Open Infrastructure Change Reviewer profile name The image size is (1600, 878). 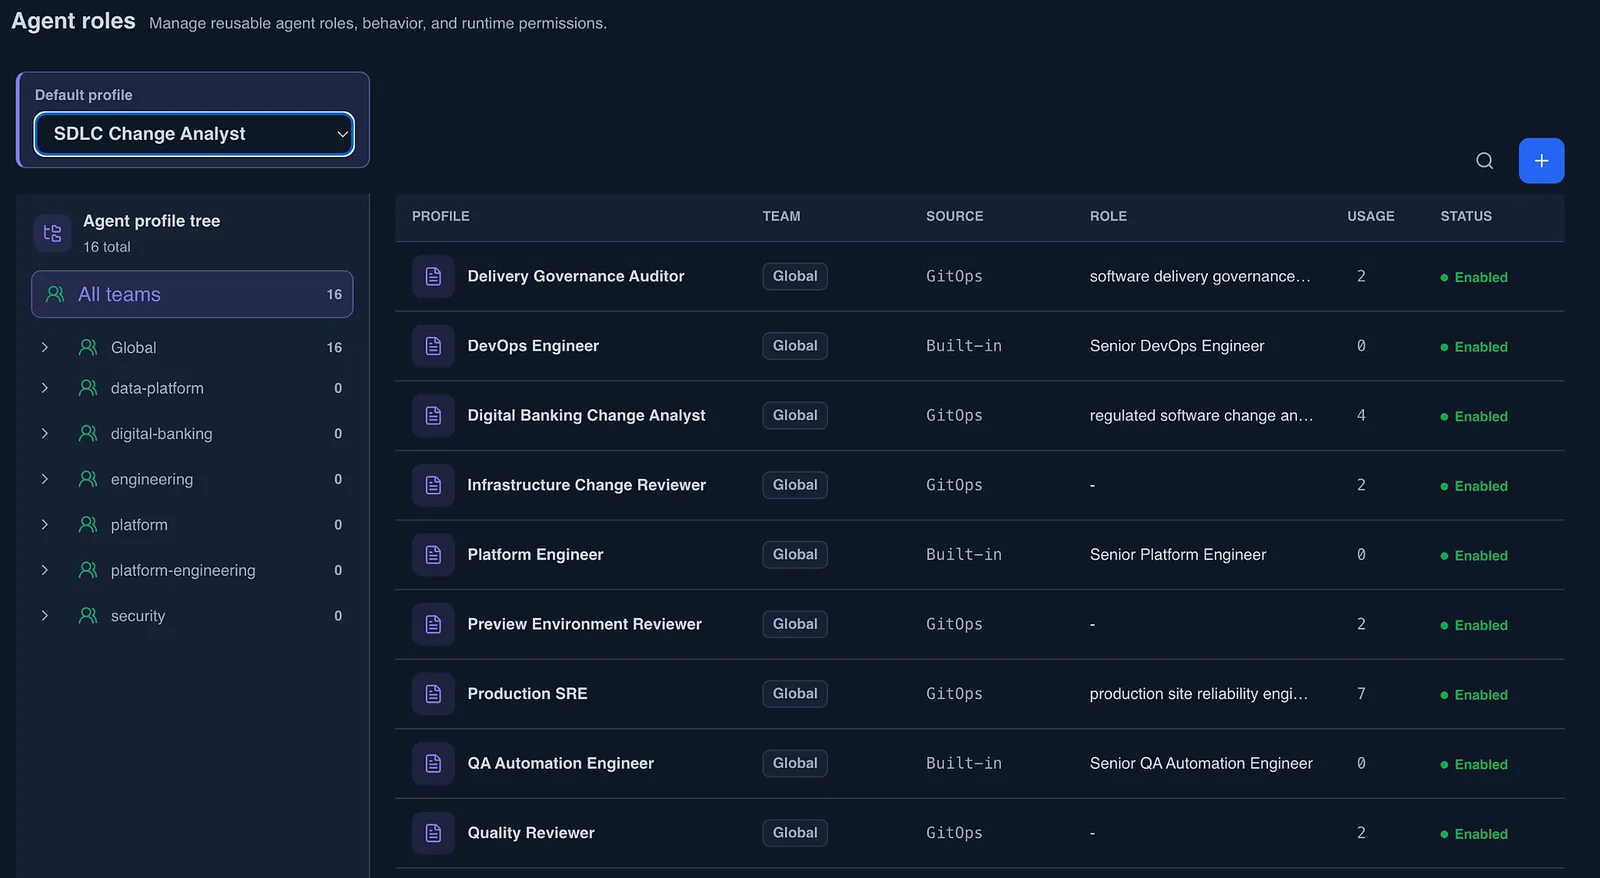click(587, 485)
